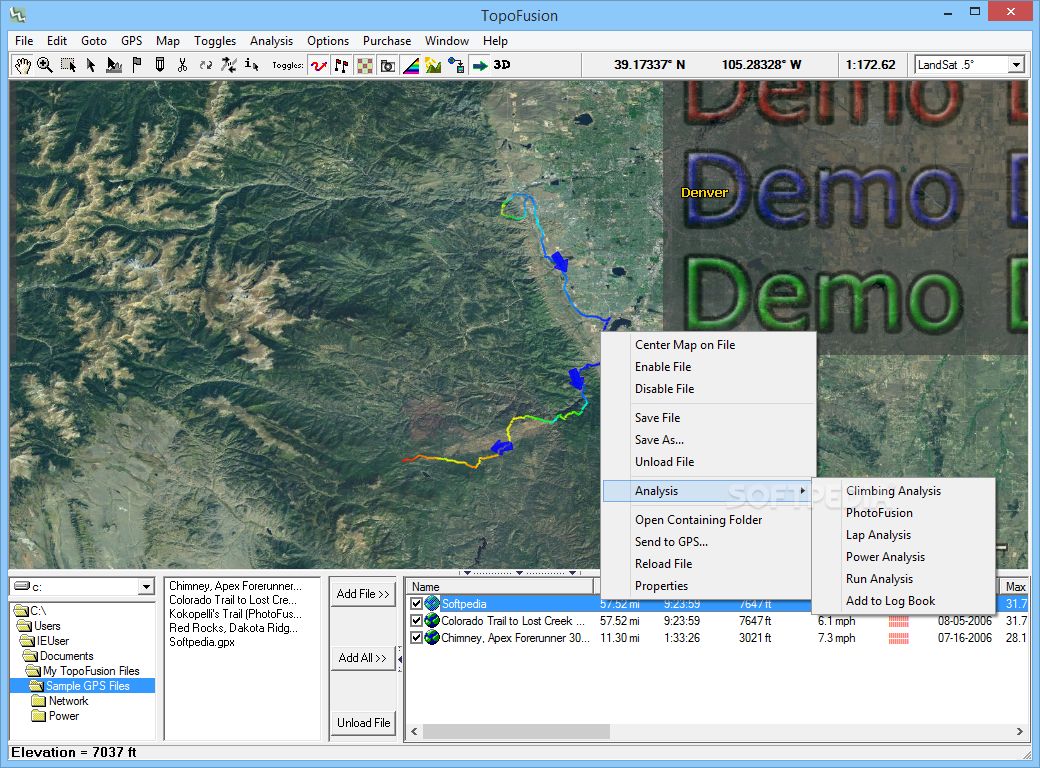This screenshot has height=768, width=1040.
Task: Open the 3D view
Action: tap(502, 65)
